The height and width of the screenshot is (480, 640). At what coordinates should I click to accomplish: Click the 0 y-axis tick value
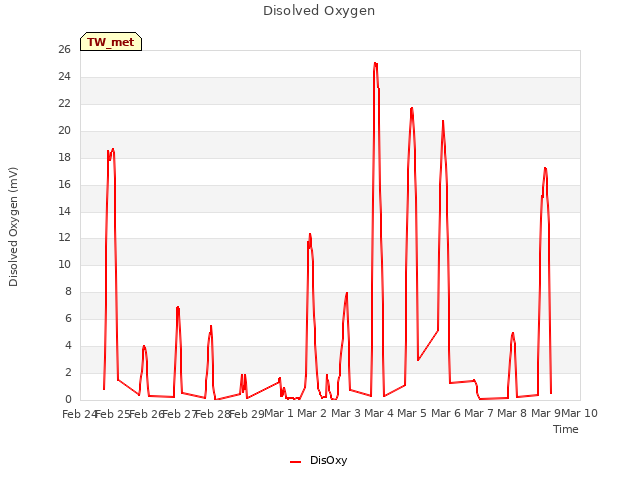tap(68, 399)
